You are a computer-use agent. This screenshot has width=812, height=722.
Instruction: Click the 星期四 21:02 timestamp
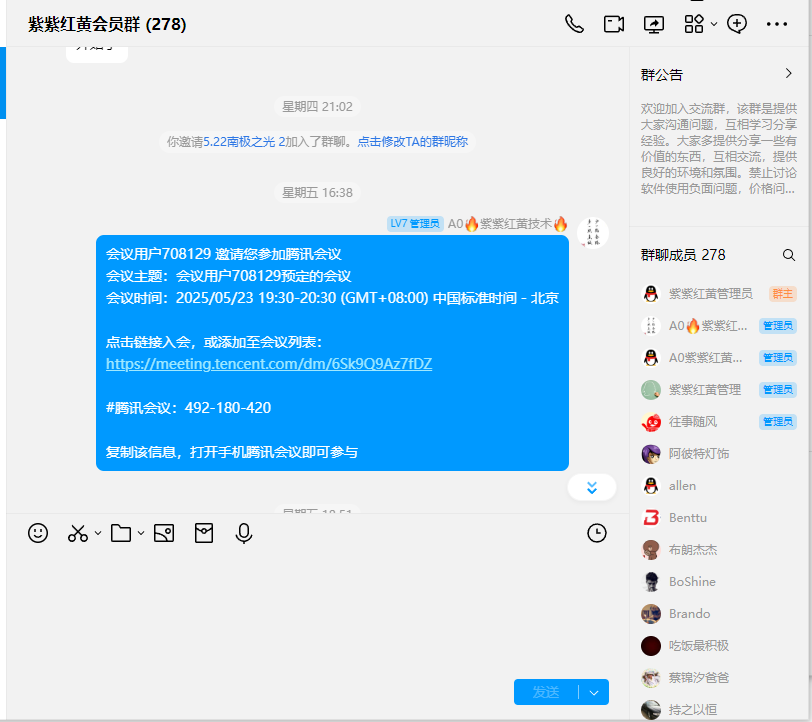coord(317,107)
